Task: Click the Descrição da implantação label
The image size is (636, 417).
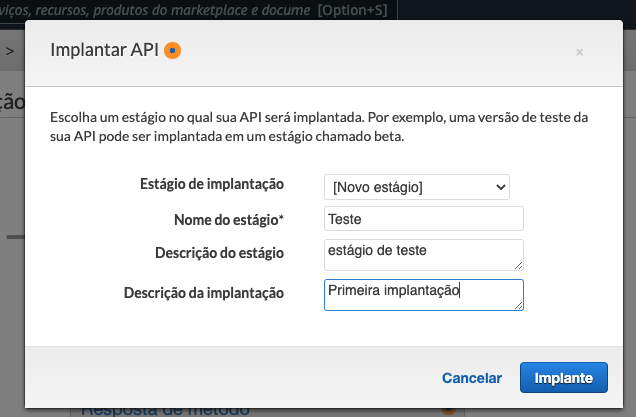Action: point(204,293)
